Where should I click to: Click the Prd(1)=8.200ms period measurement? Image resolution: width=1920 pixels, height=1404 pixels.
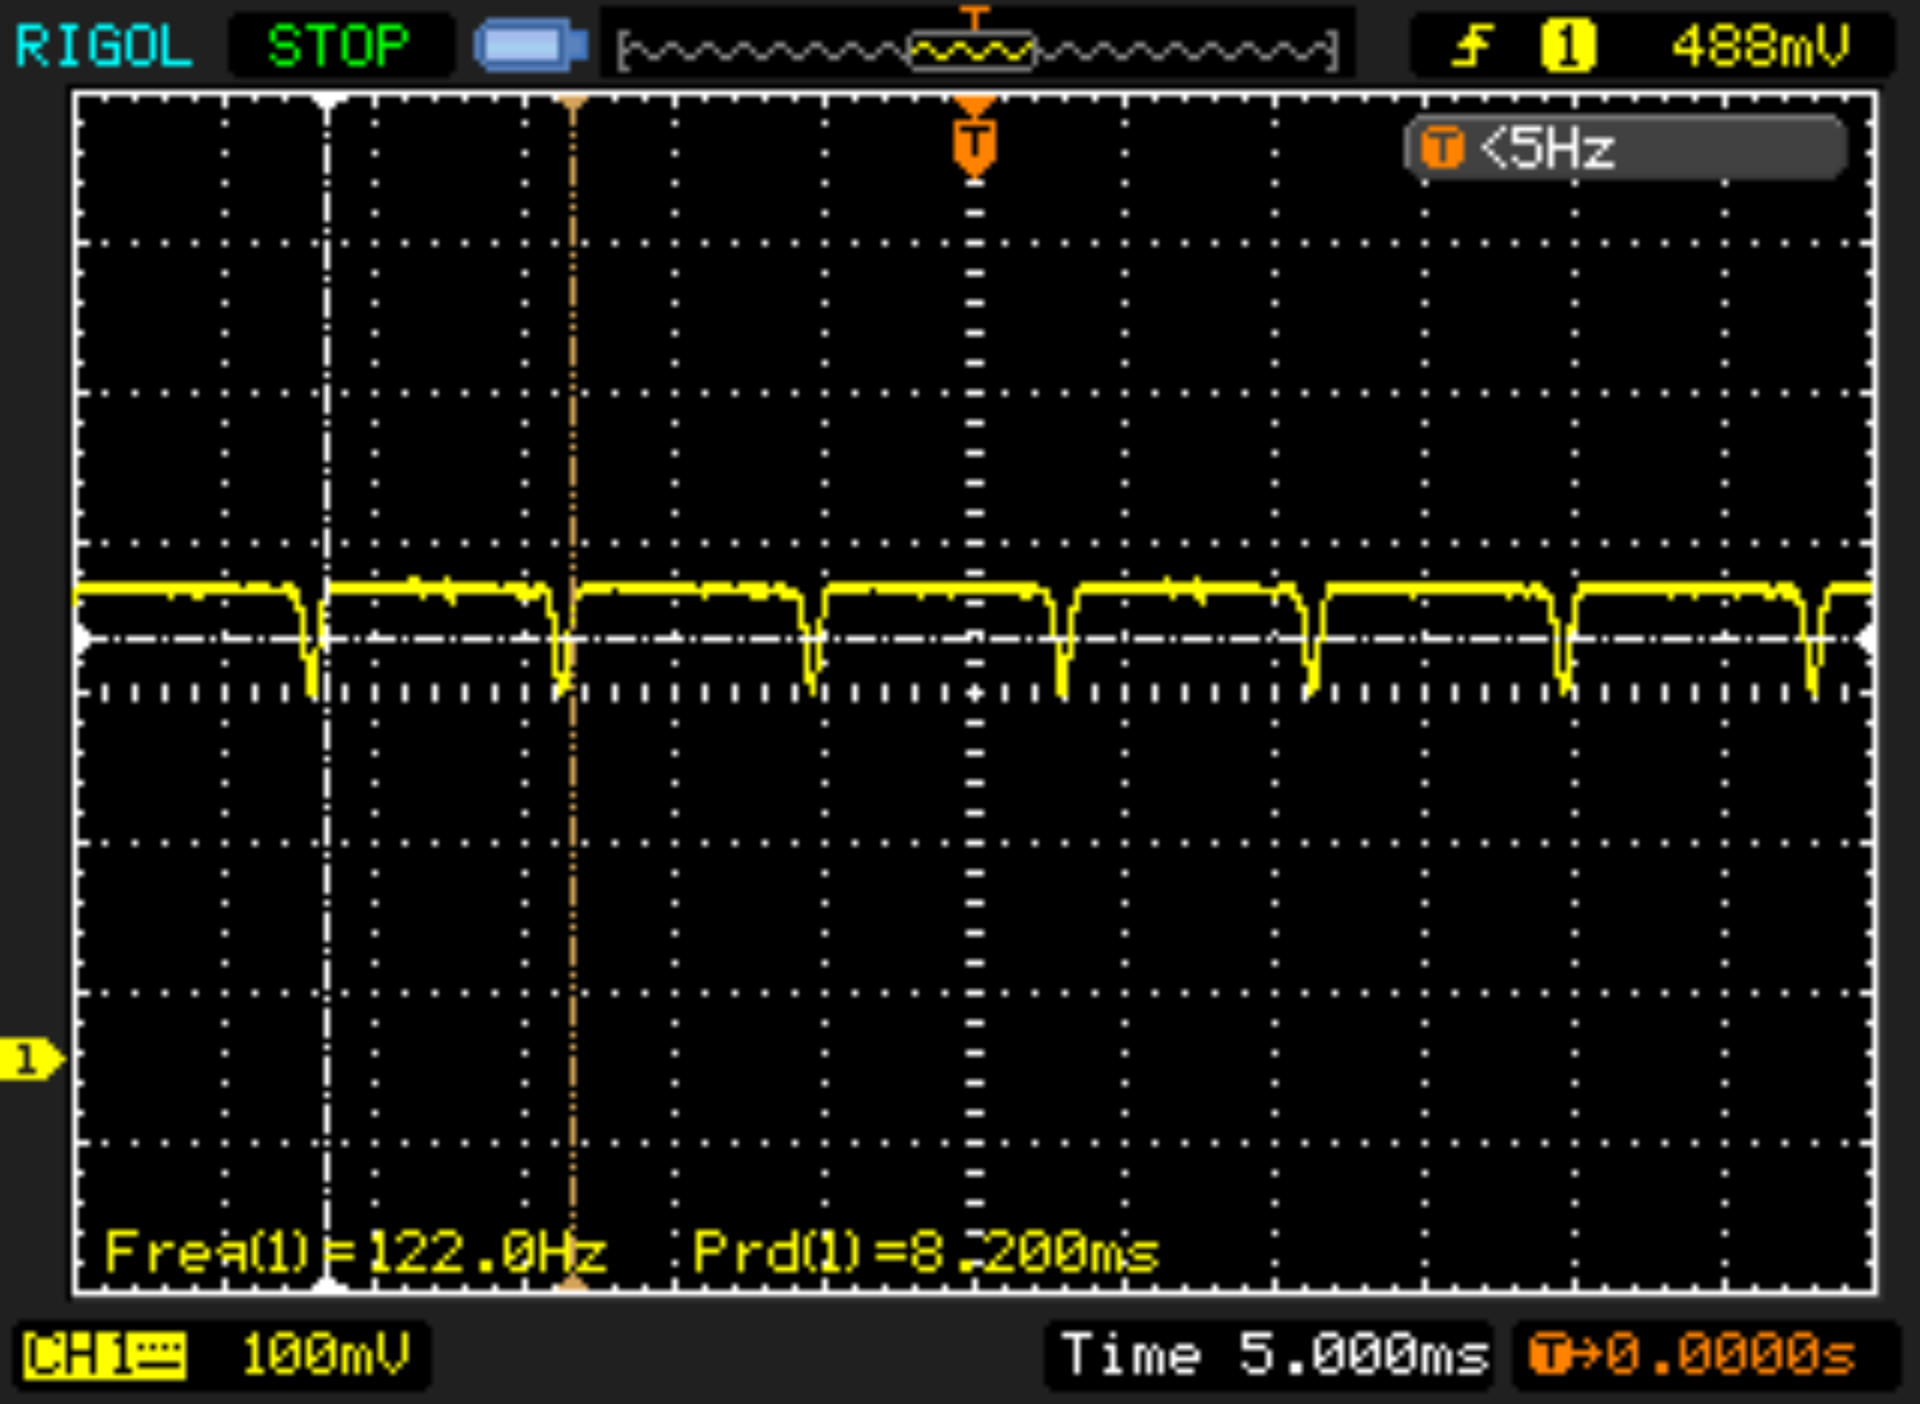point(925,1252)
